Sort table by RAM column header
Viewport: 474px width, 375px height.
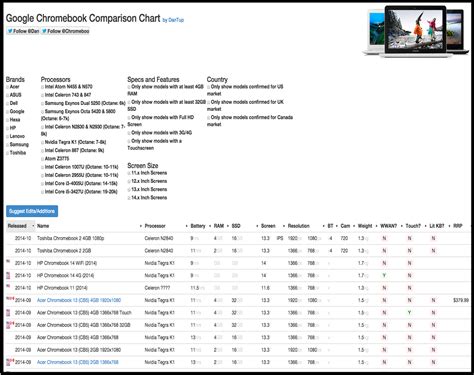click(219, 226)
